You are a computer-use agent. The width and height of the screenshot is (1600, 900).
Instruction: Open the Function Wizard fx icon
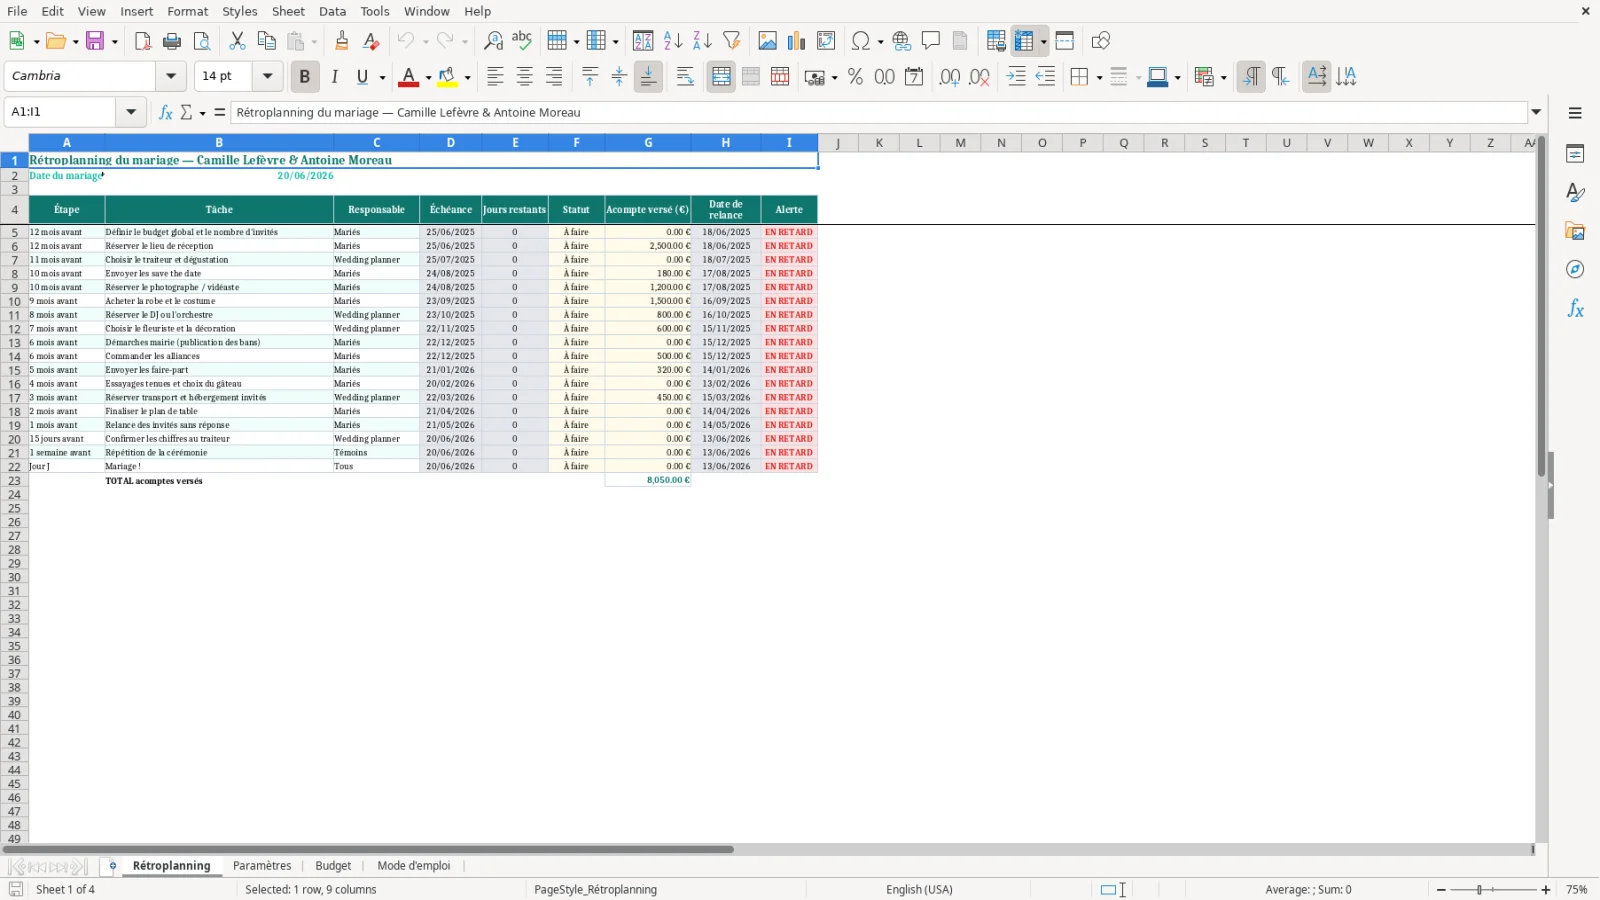click(166, 112)
